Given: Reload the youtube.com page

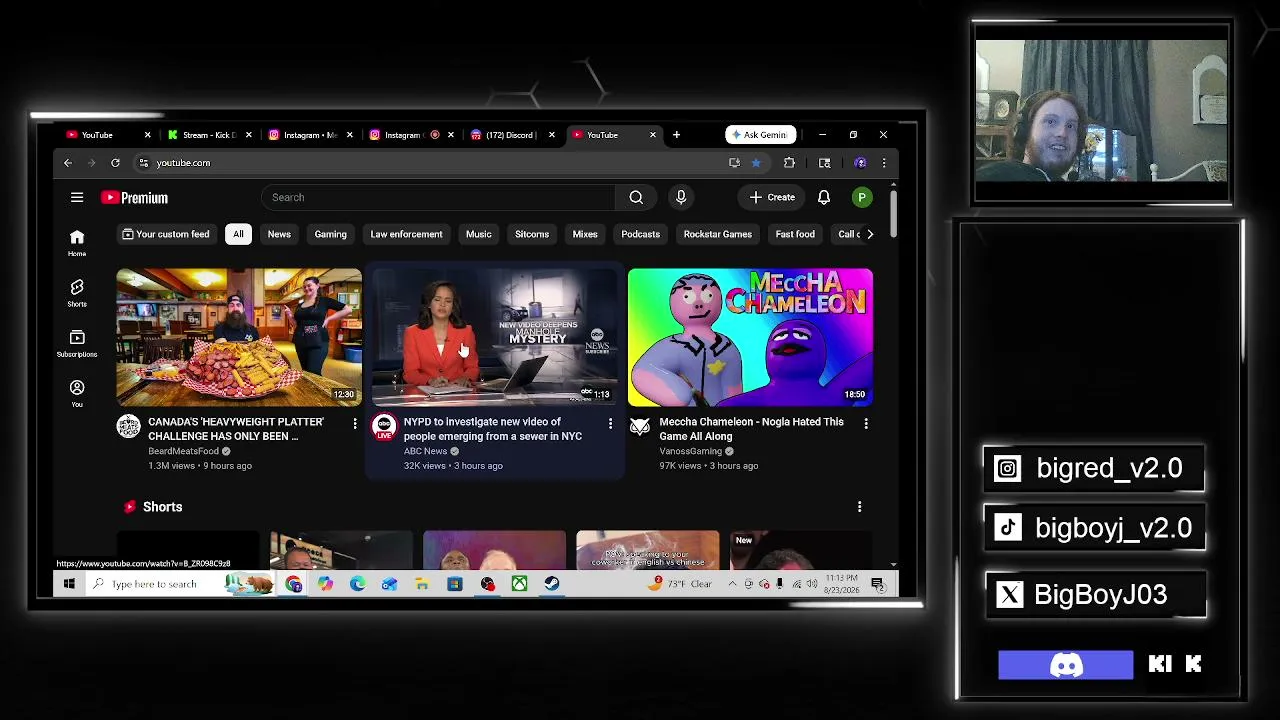Looking at the screenshot, I should (115, 162).
